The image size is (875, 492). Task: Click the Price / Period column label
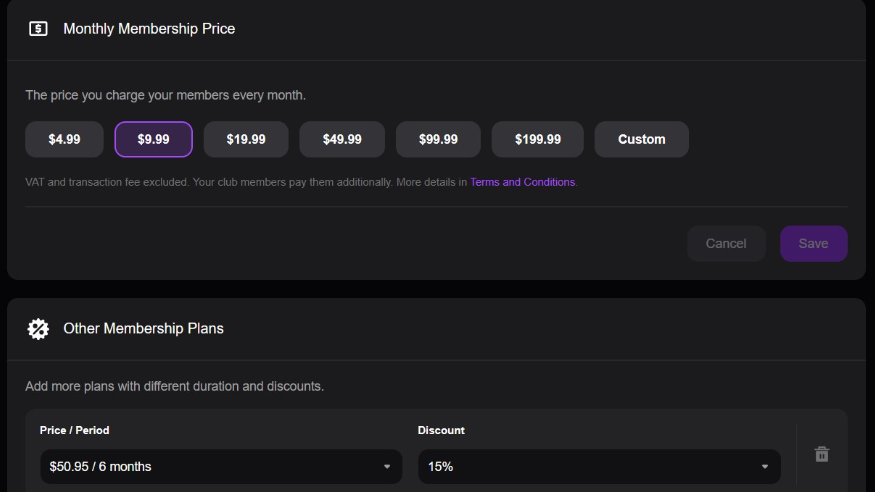75,430
